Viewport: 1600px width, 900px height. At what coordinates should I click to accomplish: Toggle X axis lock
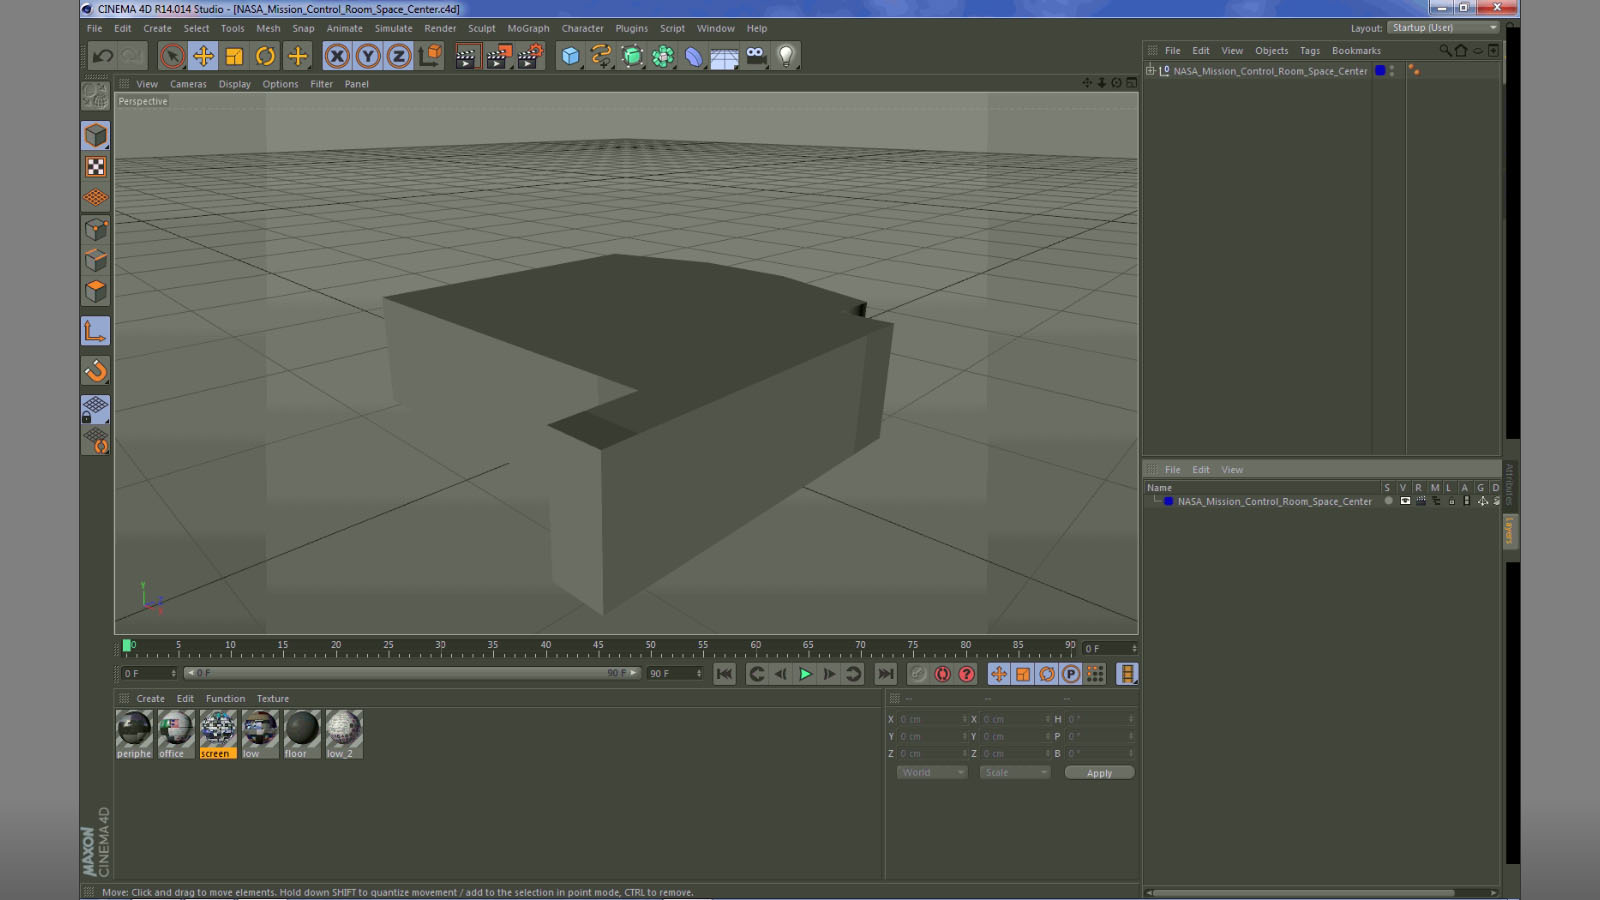click(337, 56)
